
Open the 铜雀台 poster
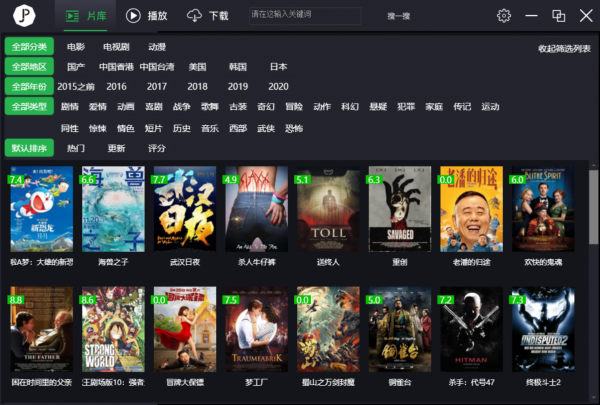(x=400, y=329)
